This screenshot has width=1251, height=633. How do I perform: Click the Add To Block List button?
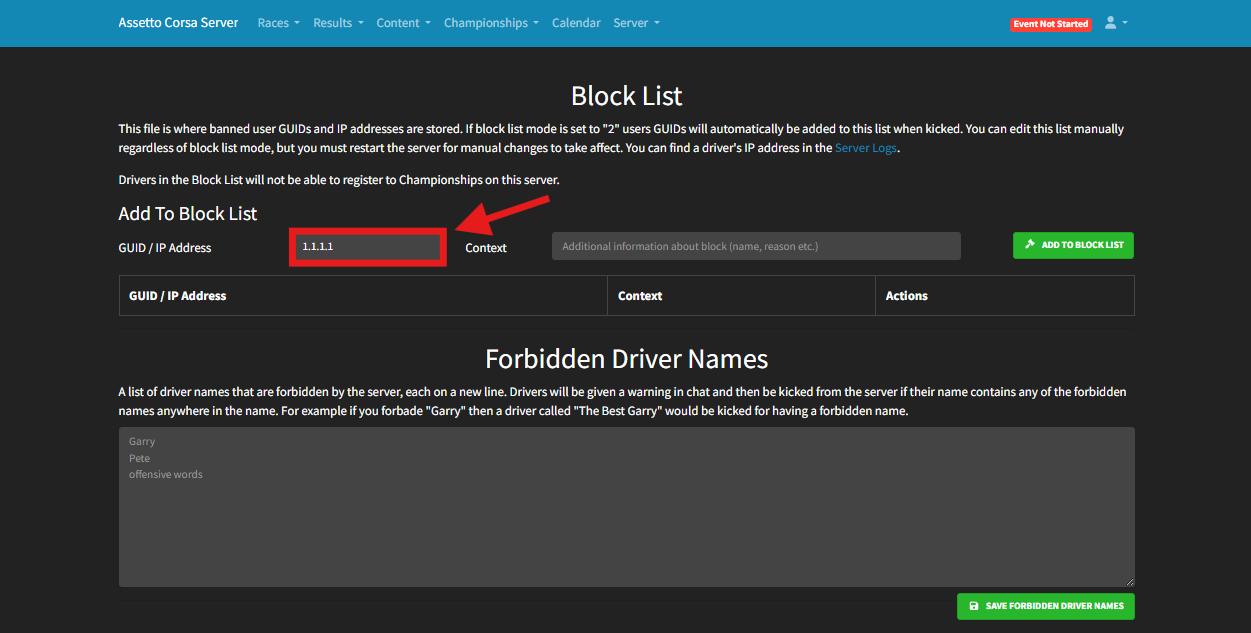click(x=1073, y=245)
